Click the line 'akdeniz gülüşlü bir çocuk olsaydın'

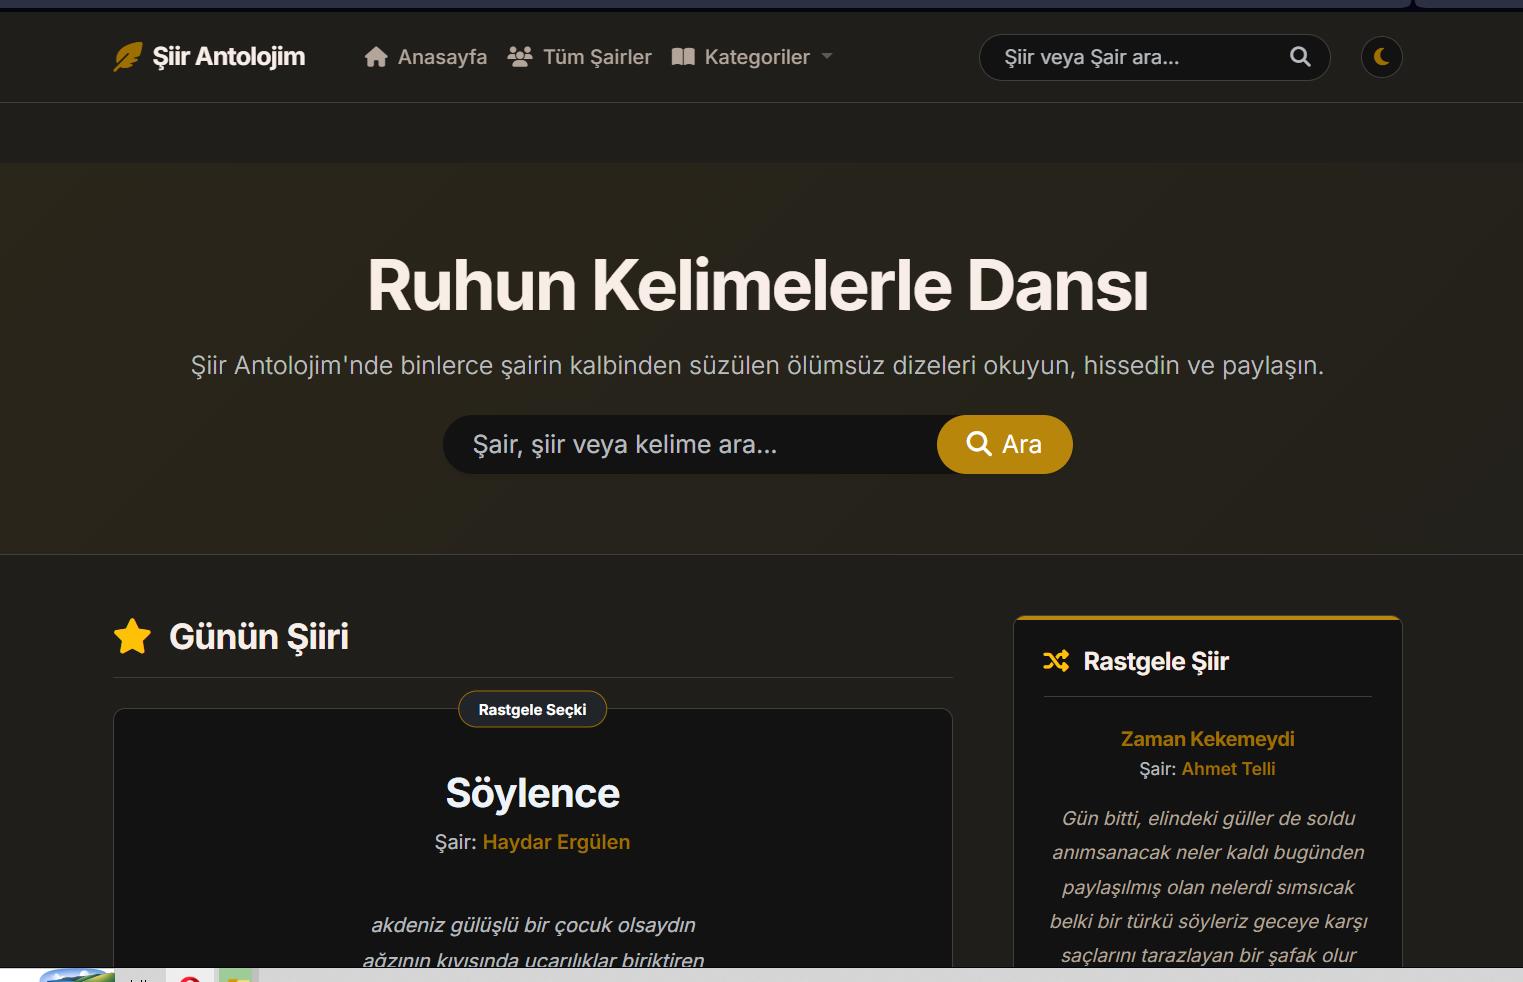click(x=533, y=925)
